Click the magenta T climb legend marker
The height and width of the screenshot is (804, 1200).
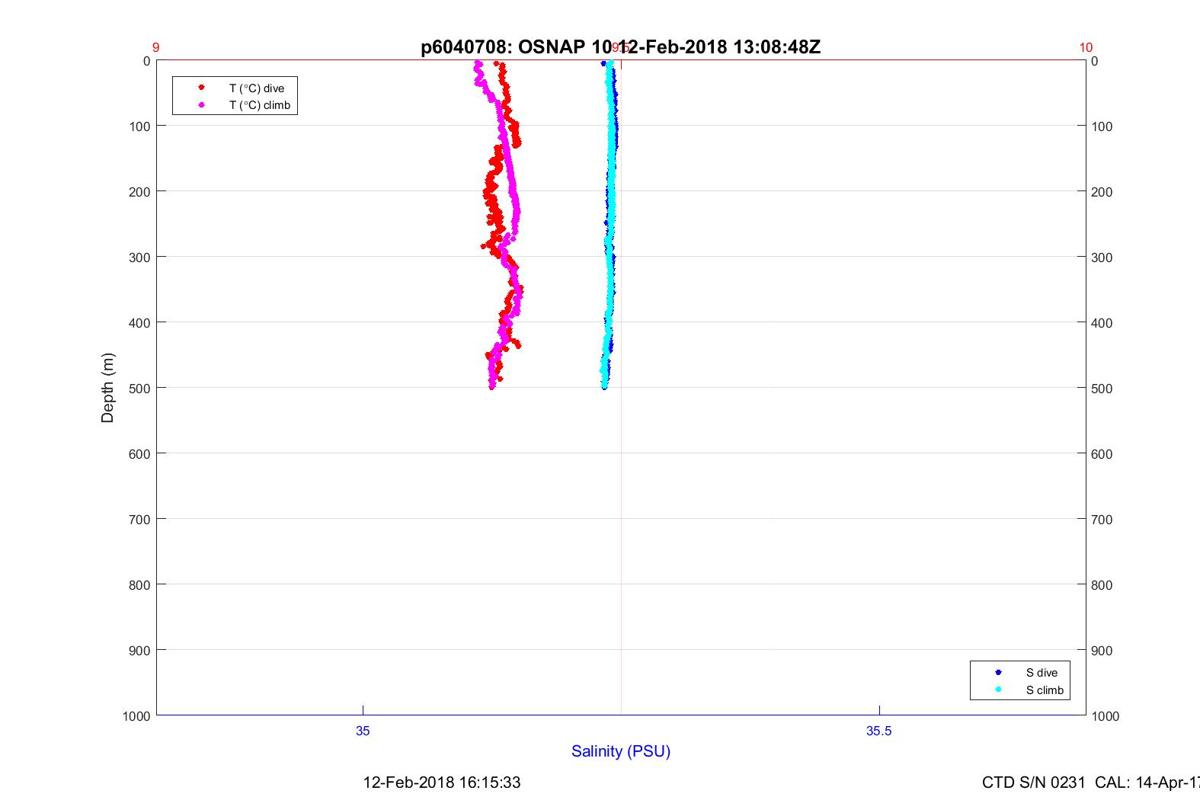point(201,104)
